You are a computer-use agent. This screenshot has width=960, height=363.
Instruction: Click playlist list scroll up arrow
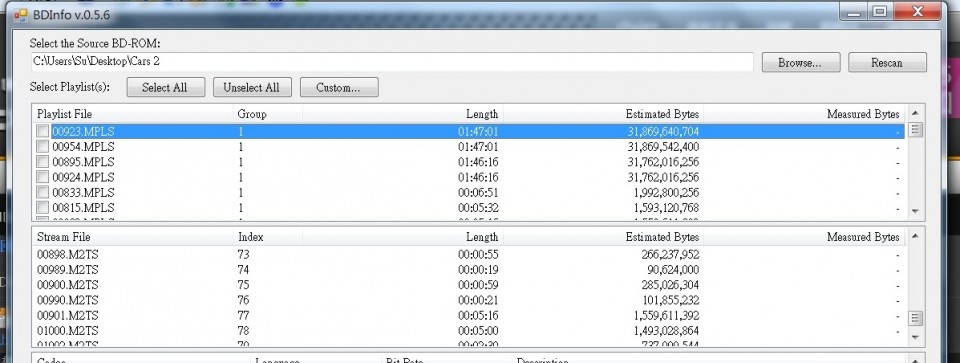[915, 113]
